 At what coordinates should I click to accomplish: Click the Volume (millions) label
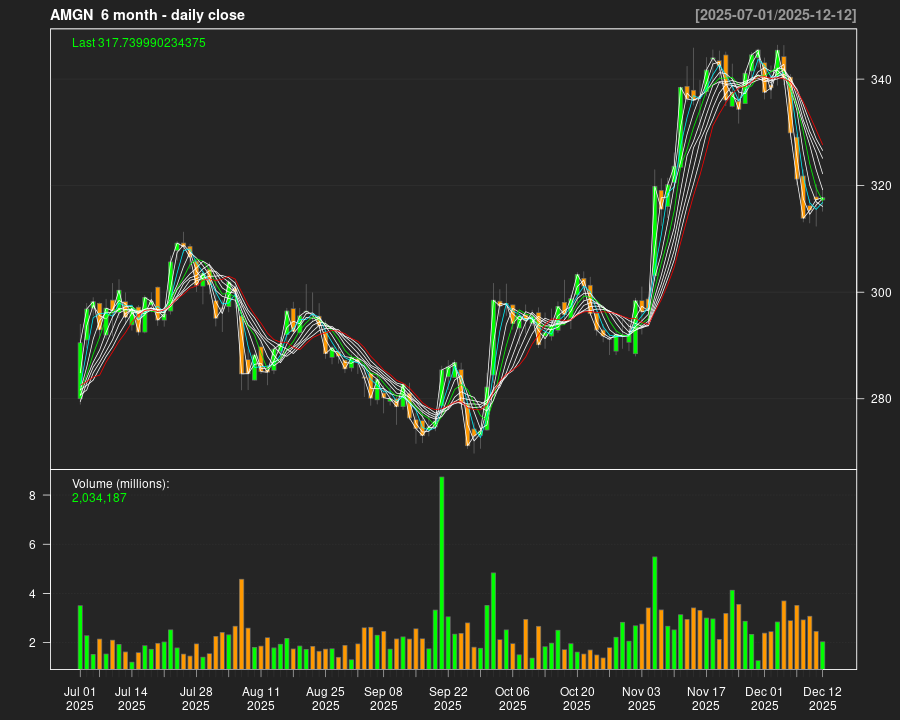(x=120, y=484)
